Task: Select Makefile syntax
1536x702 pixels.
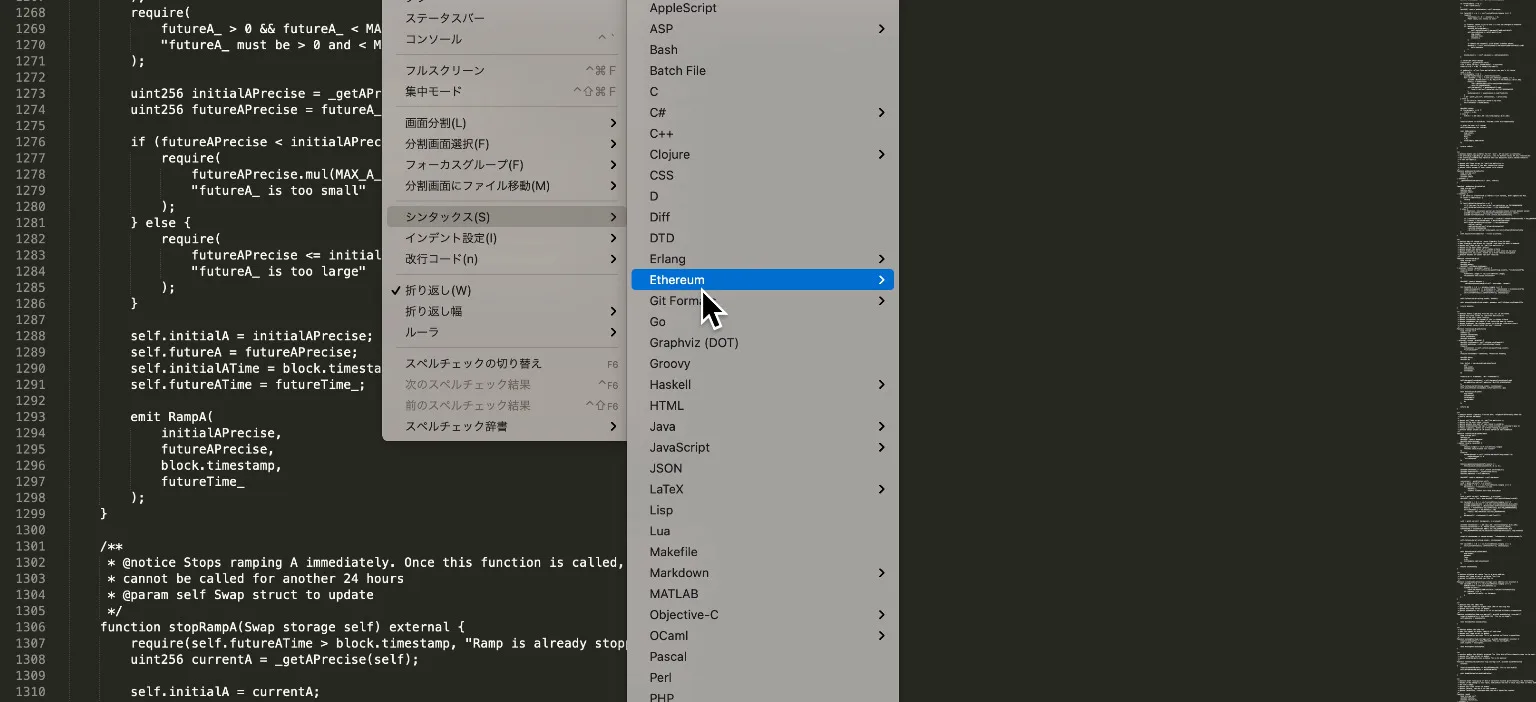Action: click(763, 552)
